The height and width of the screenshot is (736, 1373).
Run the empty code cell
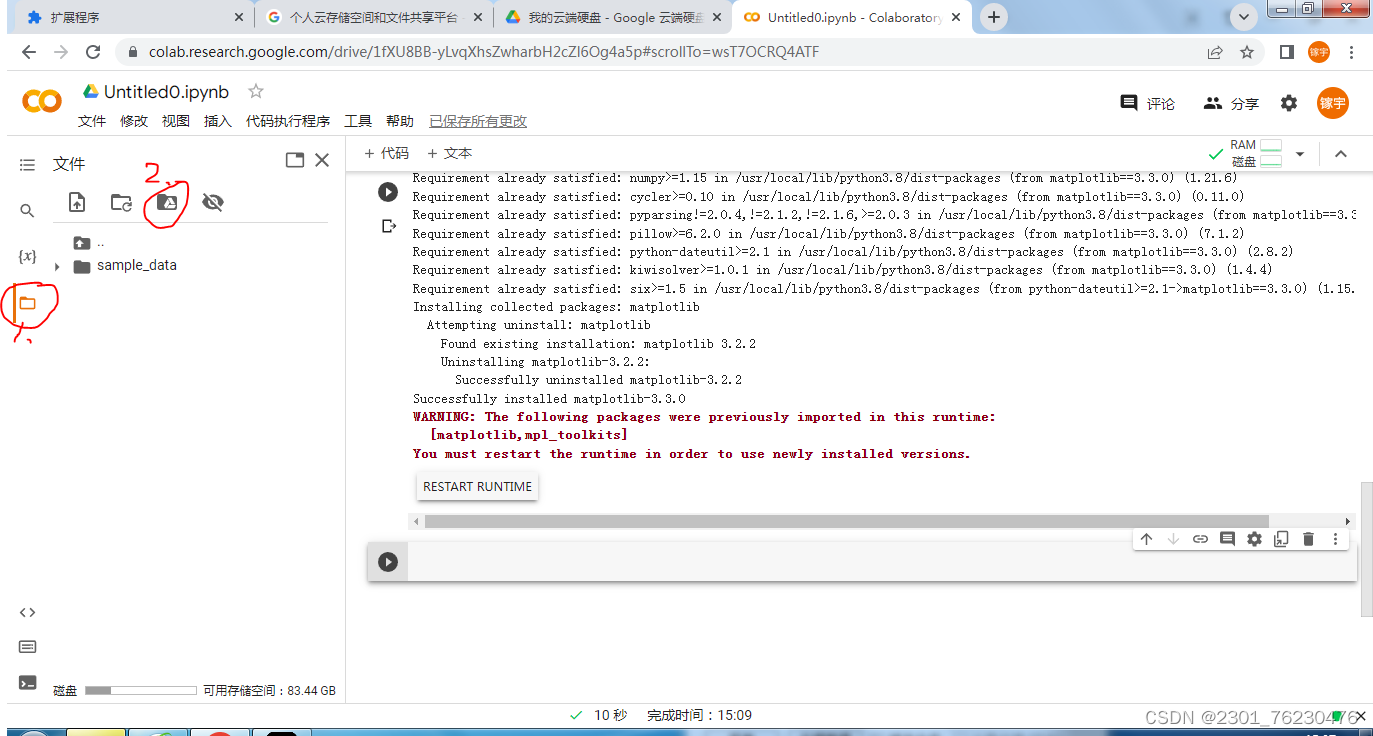tap(387, 561)
